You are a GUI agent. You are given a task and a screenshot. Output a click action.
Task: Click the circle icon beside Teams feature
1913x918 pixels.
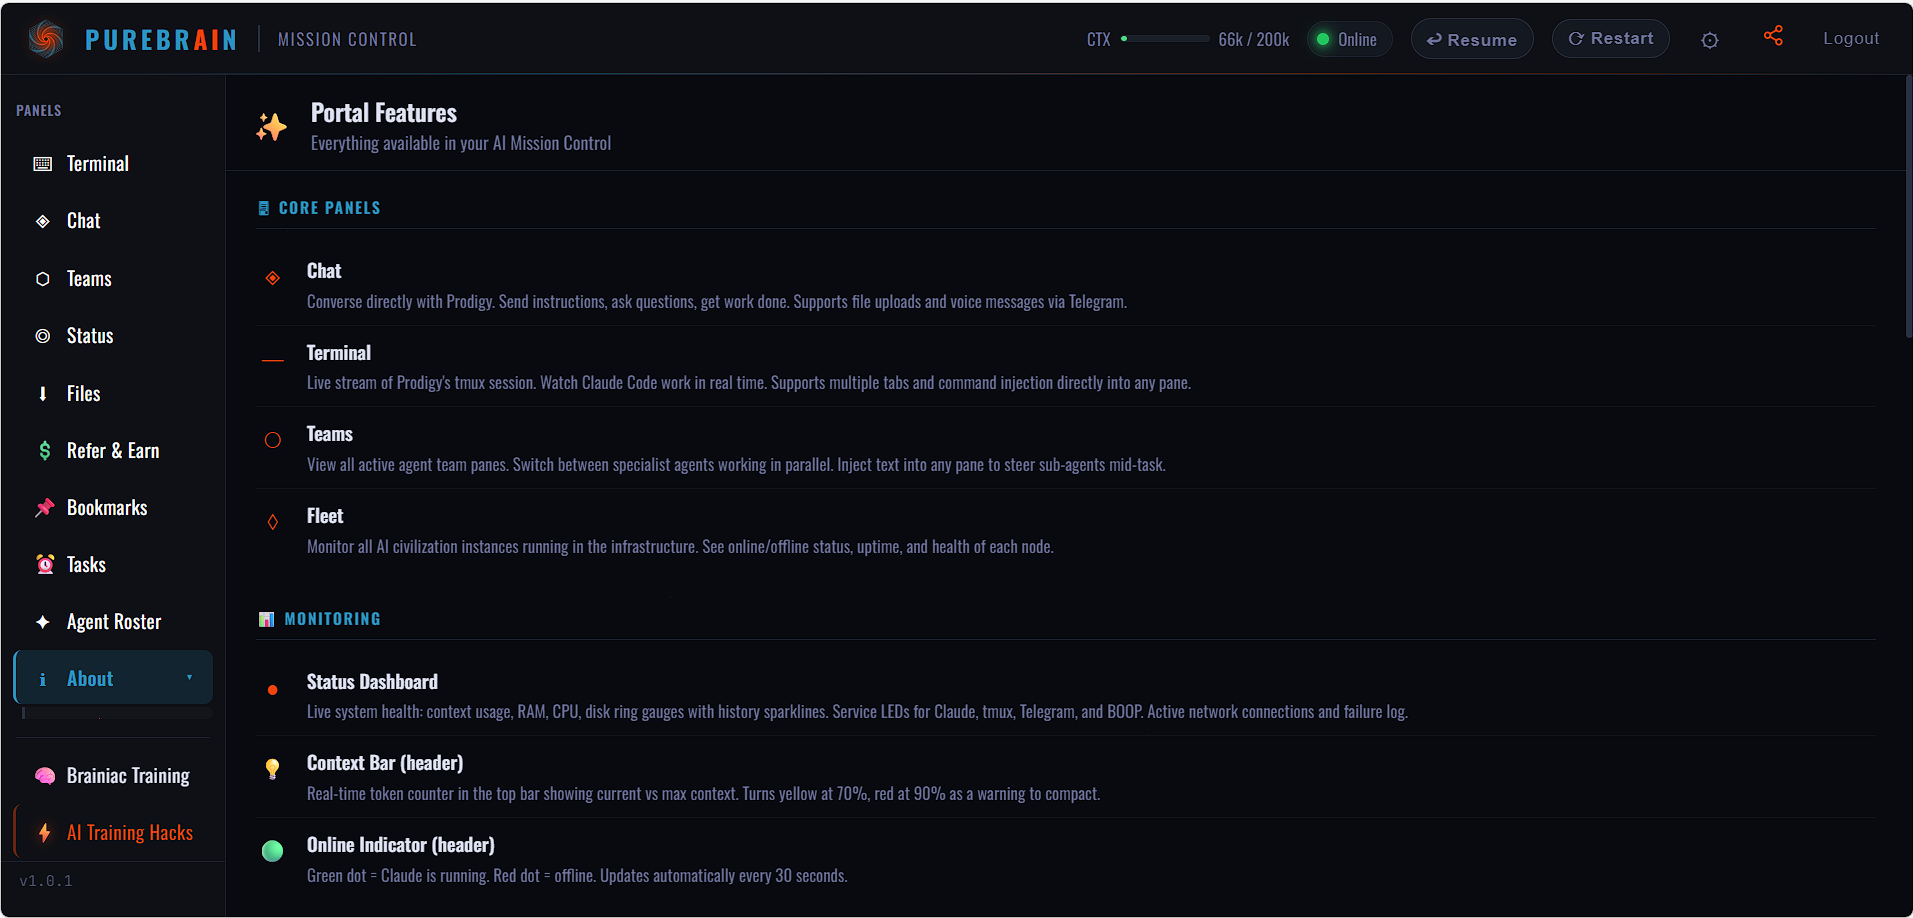[x=273, y=440]
